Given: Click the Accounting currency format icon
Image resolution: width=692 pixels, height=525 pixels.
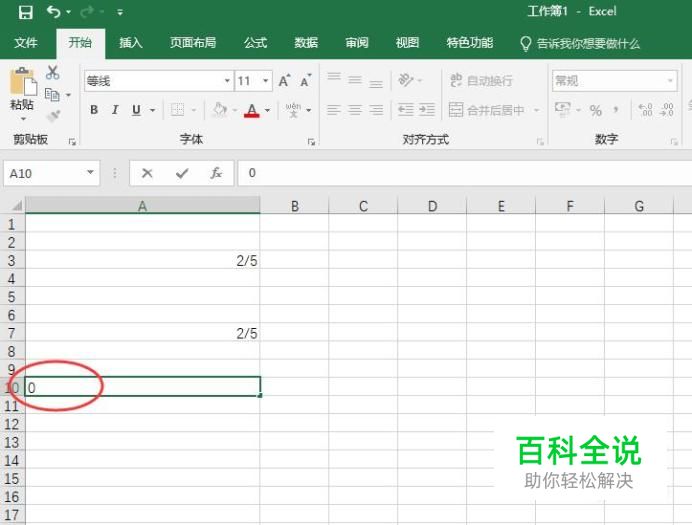Looking at the screenshot, I should [563, 109].
